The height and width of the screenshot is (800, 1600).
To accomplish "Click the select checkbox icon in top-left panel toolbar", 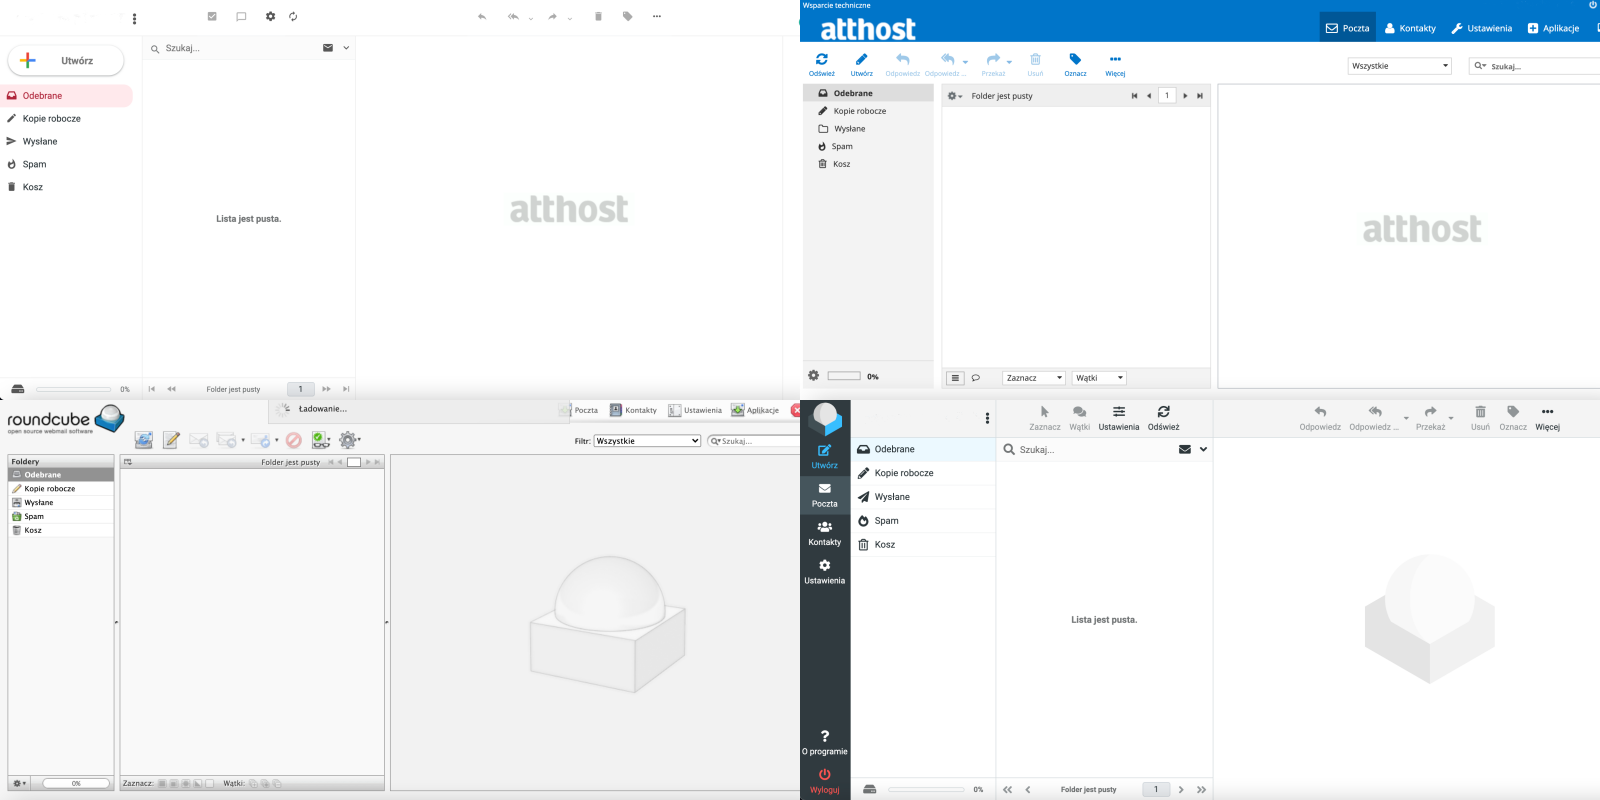I will pyautogui.click(x=212, y=16).
